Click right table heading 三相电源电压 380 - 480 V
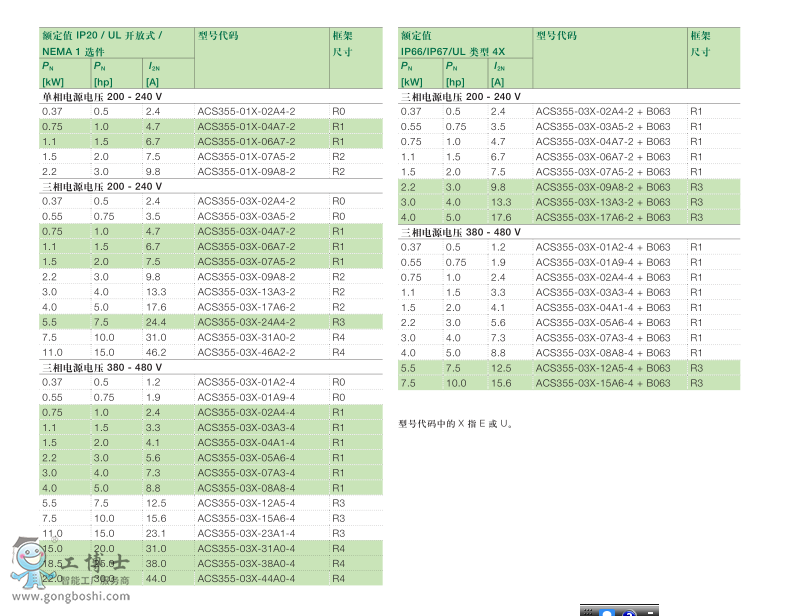 (460, 232)
